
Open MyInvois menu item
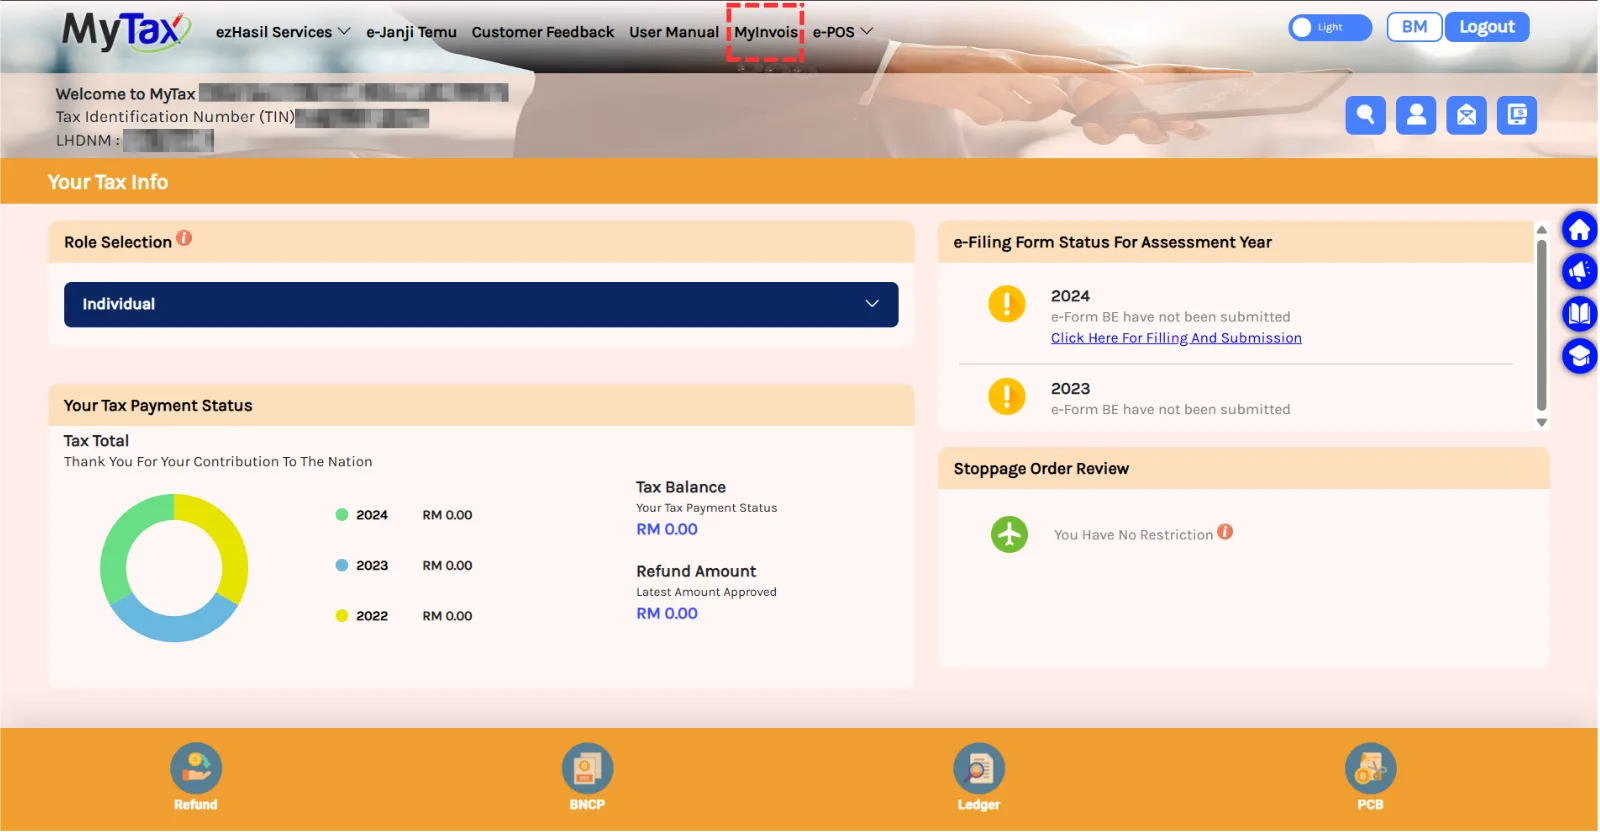point(766,32)
